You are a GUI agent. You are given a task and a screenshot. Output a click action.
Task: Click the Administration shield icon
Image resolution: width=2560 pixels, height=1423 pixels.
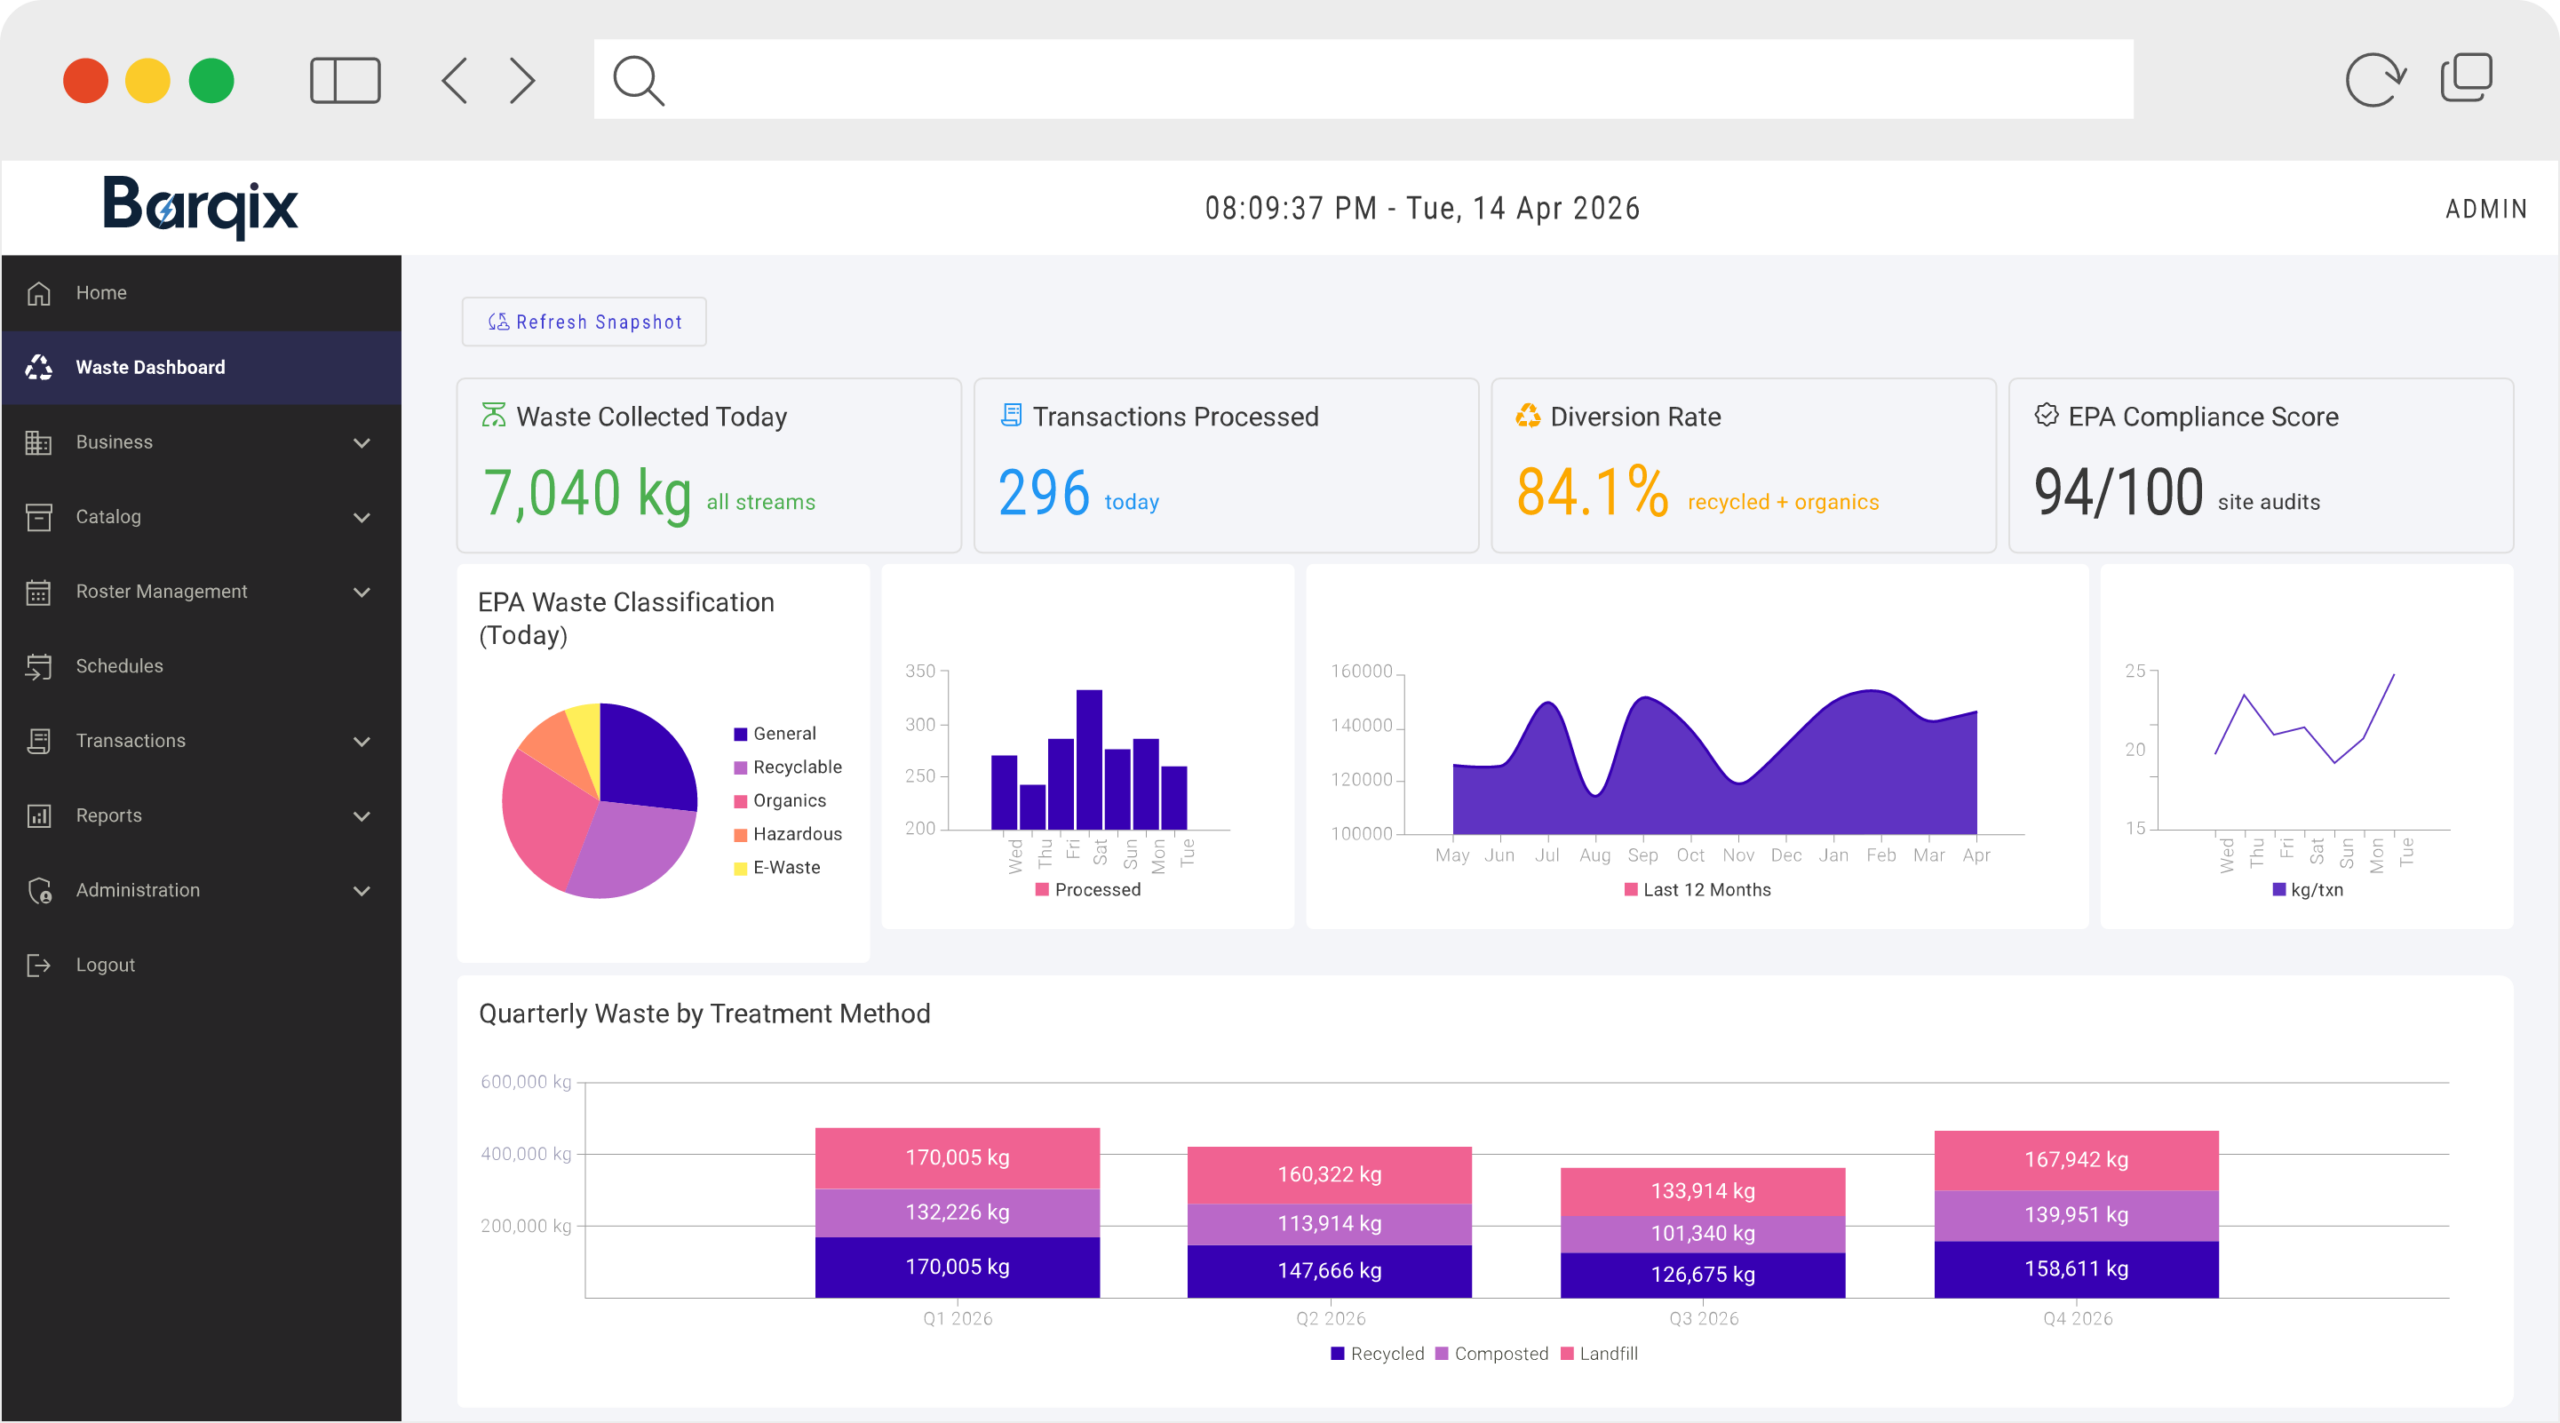pos(39,890)
